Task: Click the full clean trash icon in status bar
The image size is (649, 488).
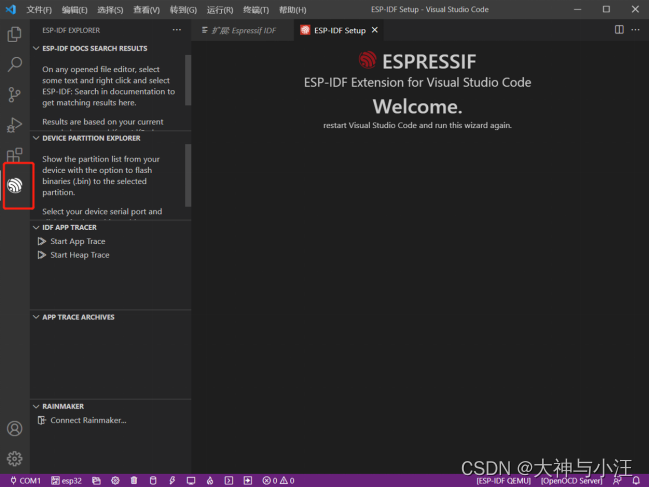Action: 134,481
